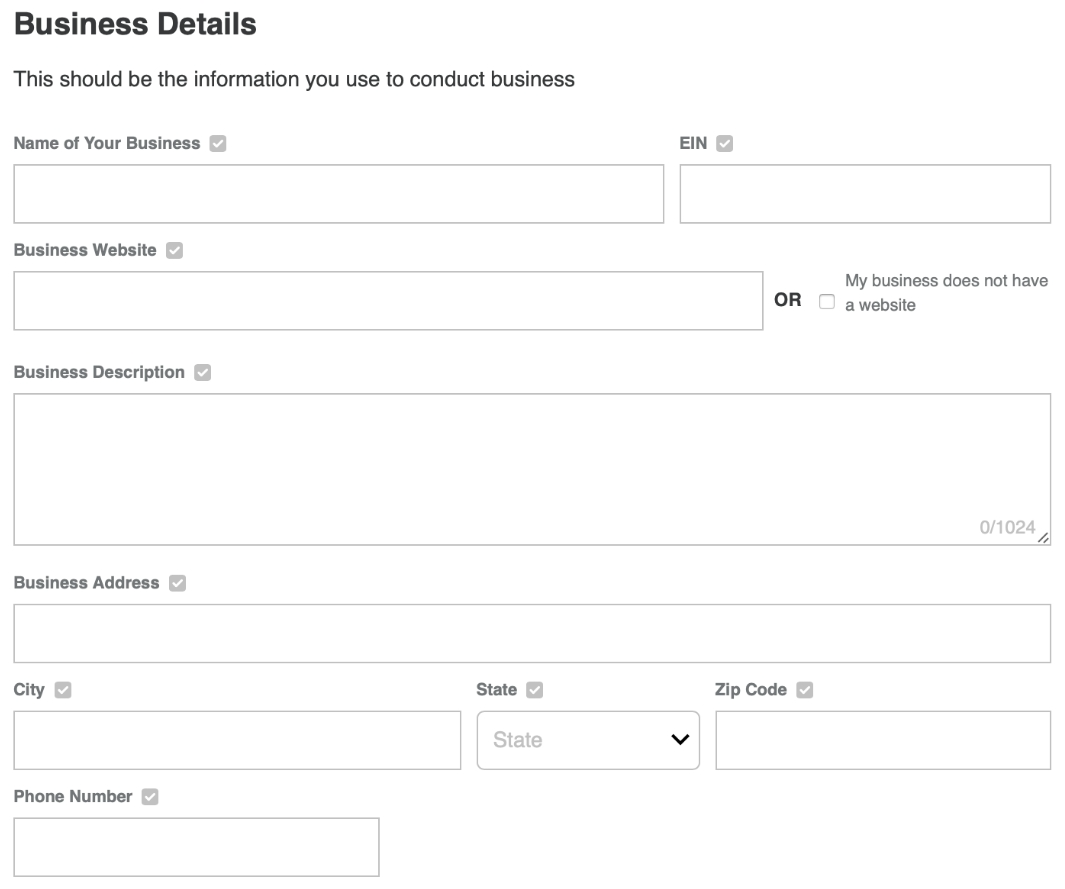Screen dimensions: 1065x889
Task: Select the Zip Code input box
Action: click(x=882, y=740)
